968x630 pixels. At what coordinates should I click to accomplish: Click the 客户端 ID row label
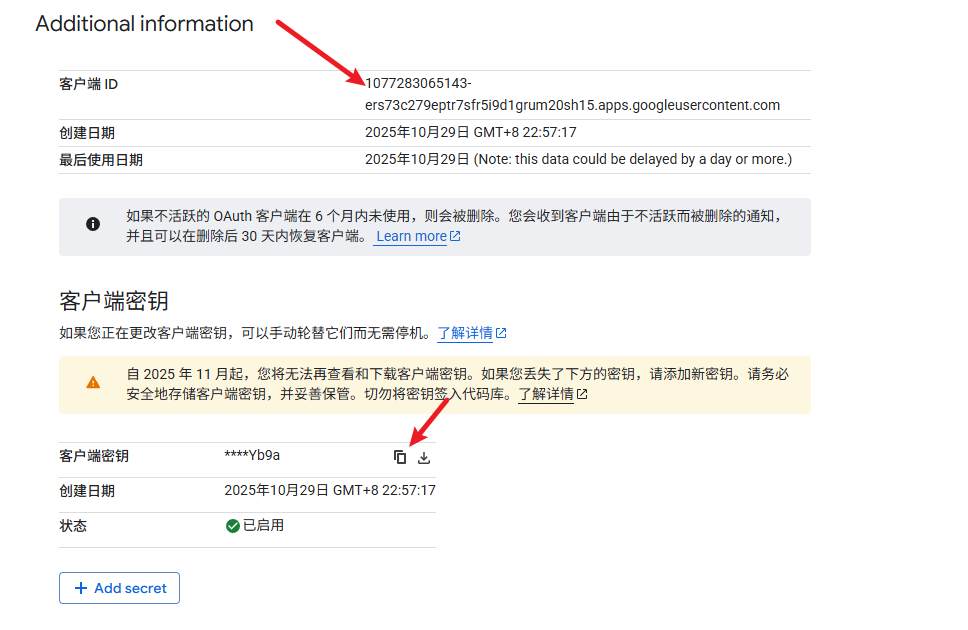(88, 84)
